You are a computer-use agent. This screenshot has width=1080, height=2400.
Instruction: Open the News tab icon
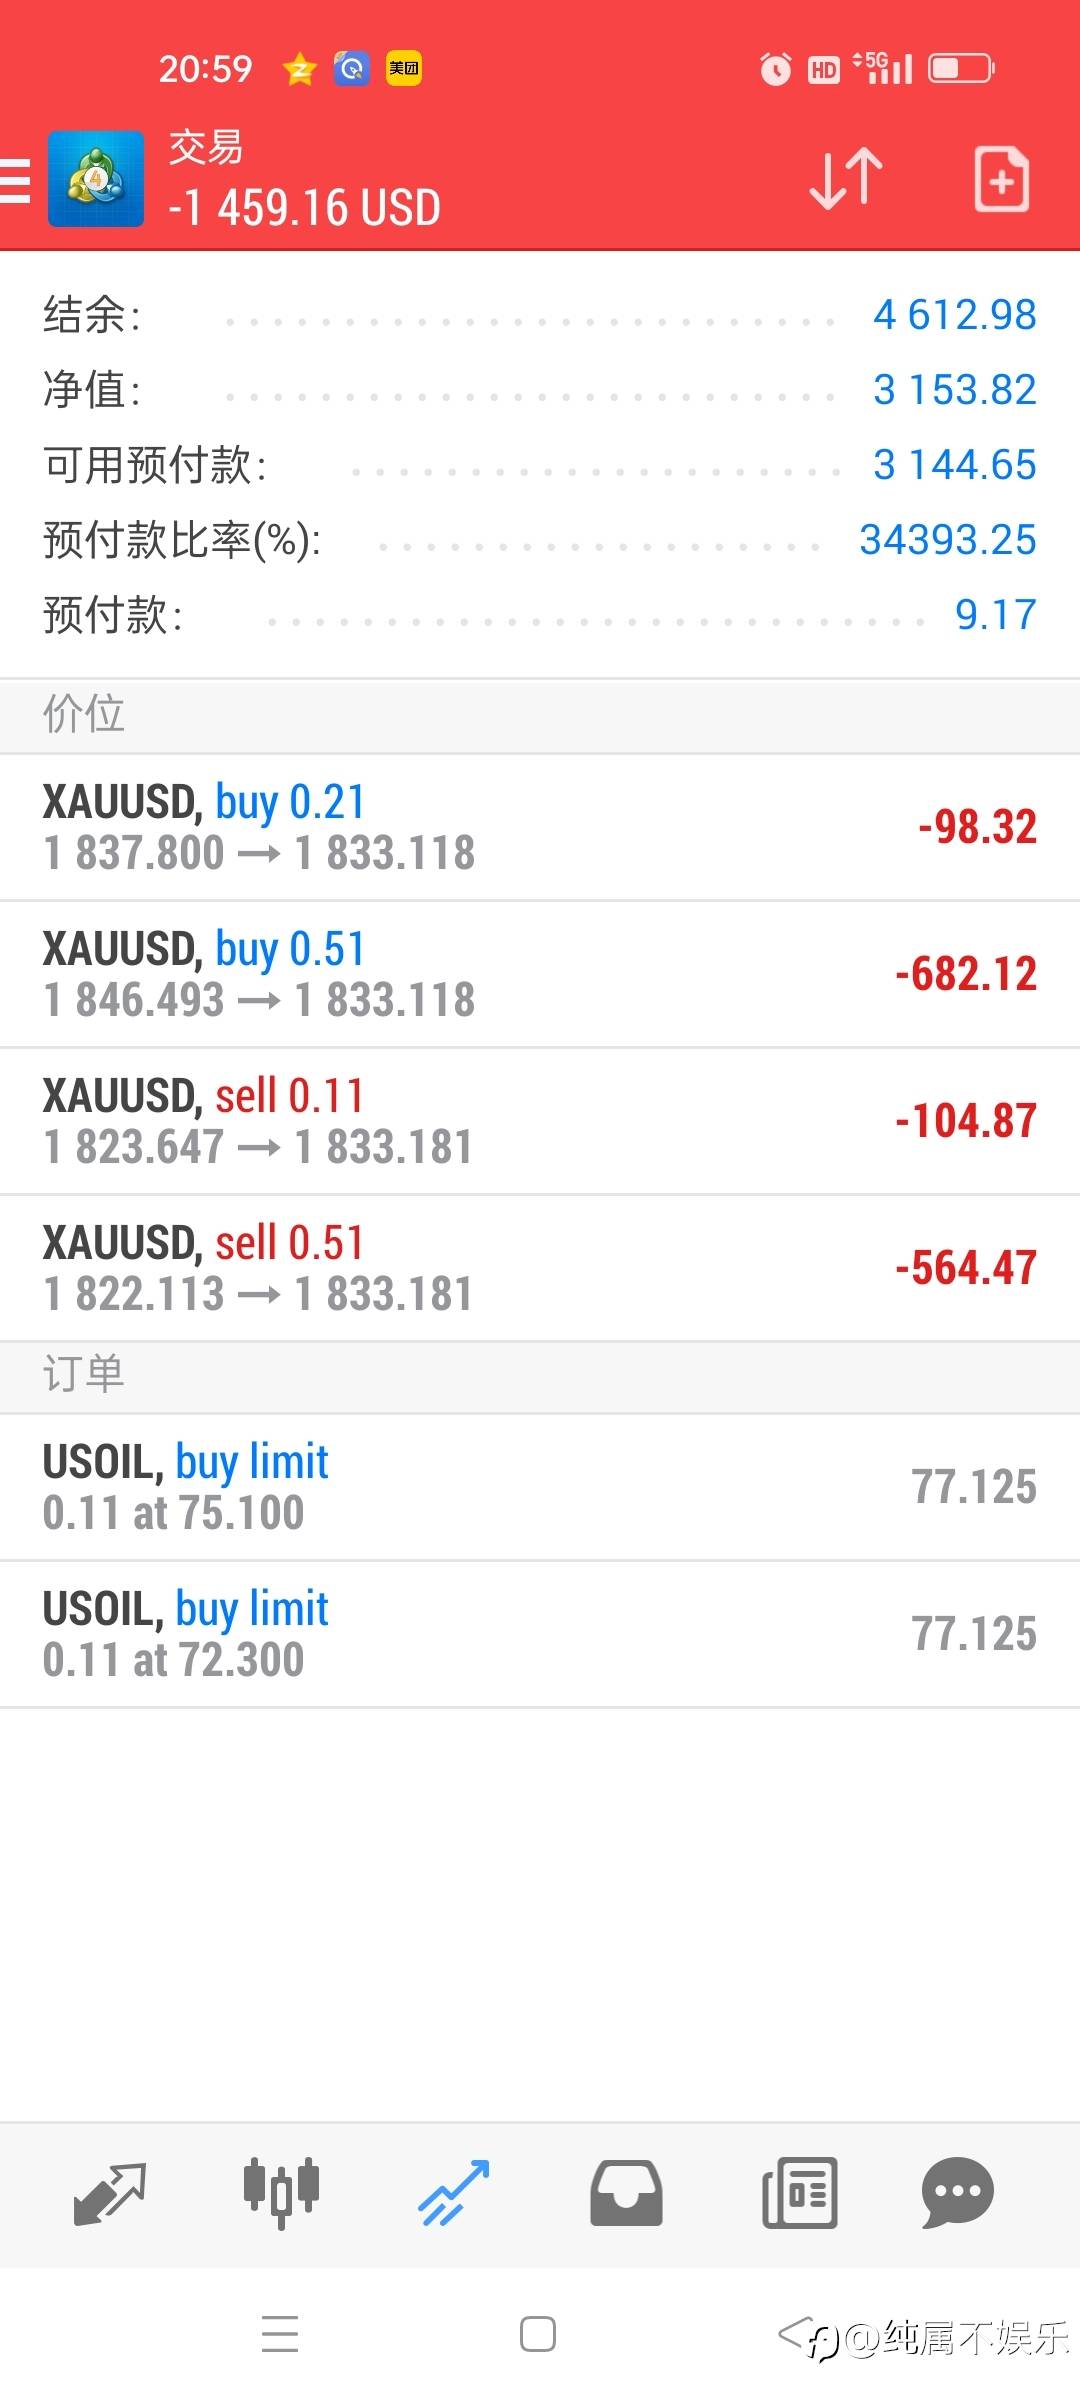[x=799, y=2193]
